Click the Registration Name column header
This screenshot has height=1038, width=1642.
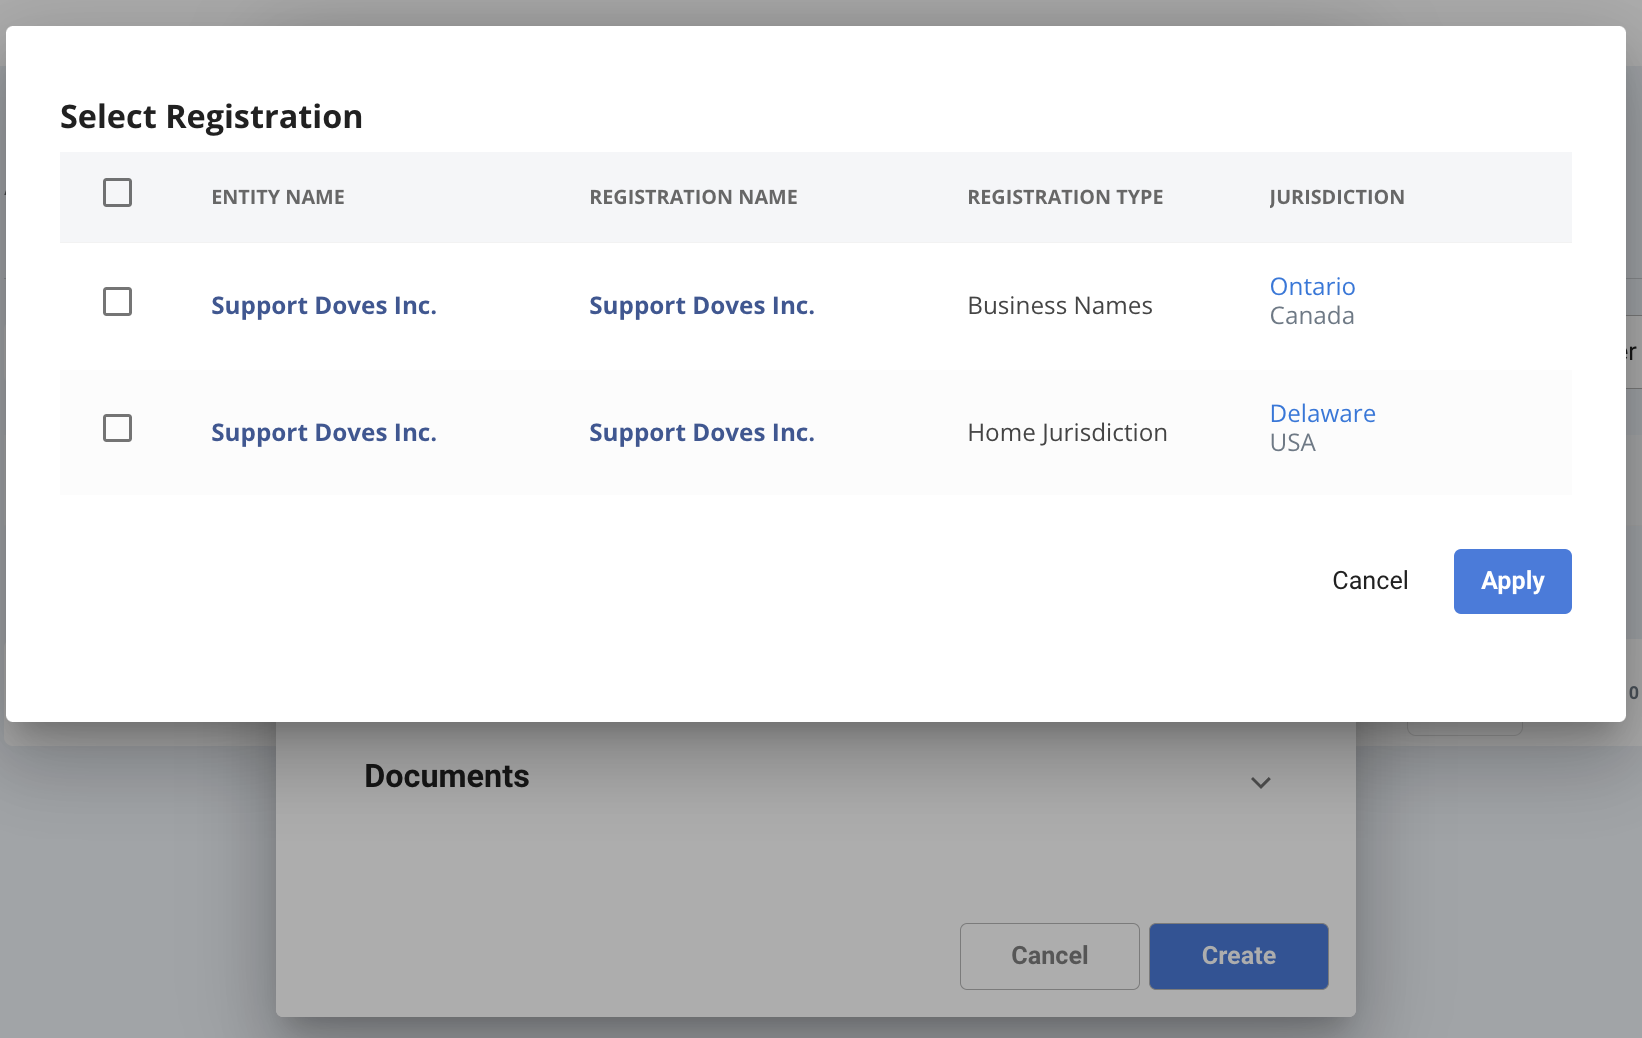click(693, 198)
